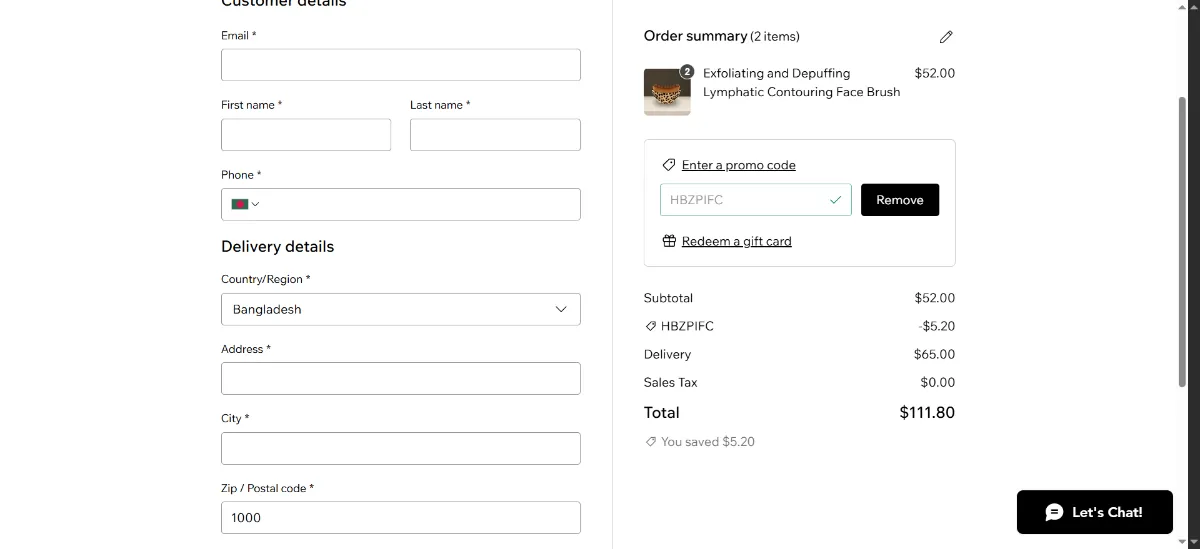Click the HBZPIFC promo code field
This screenshot has width=1200, height=549.
tap(756, 200)
